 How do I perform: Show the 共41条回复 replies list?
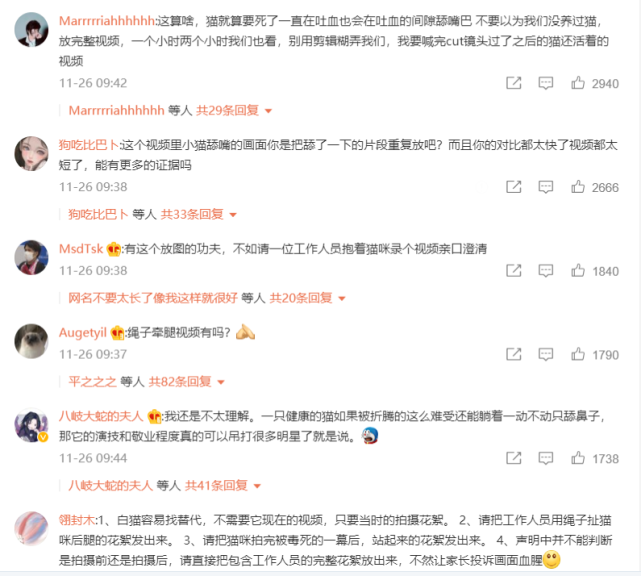tap(223, 486)
